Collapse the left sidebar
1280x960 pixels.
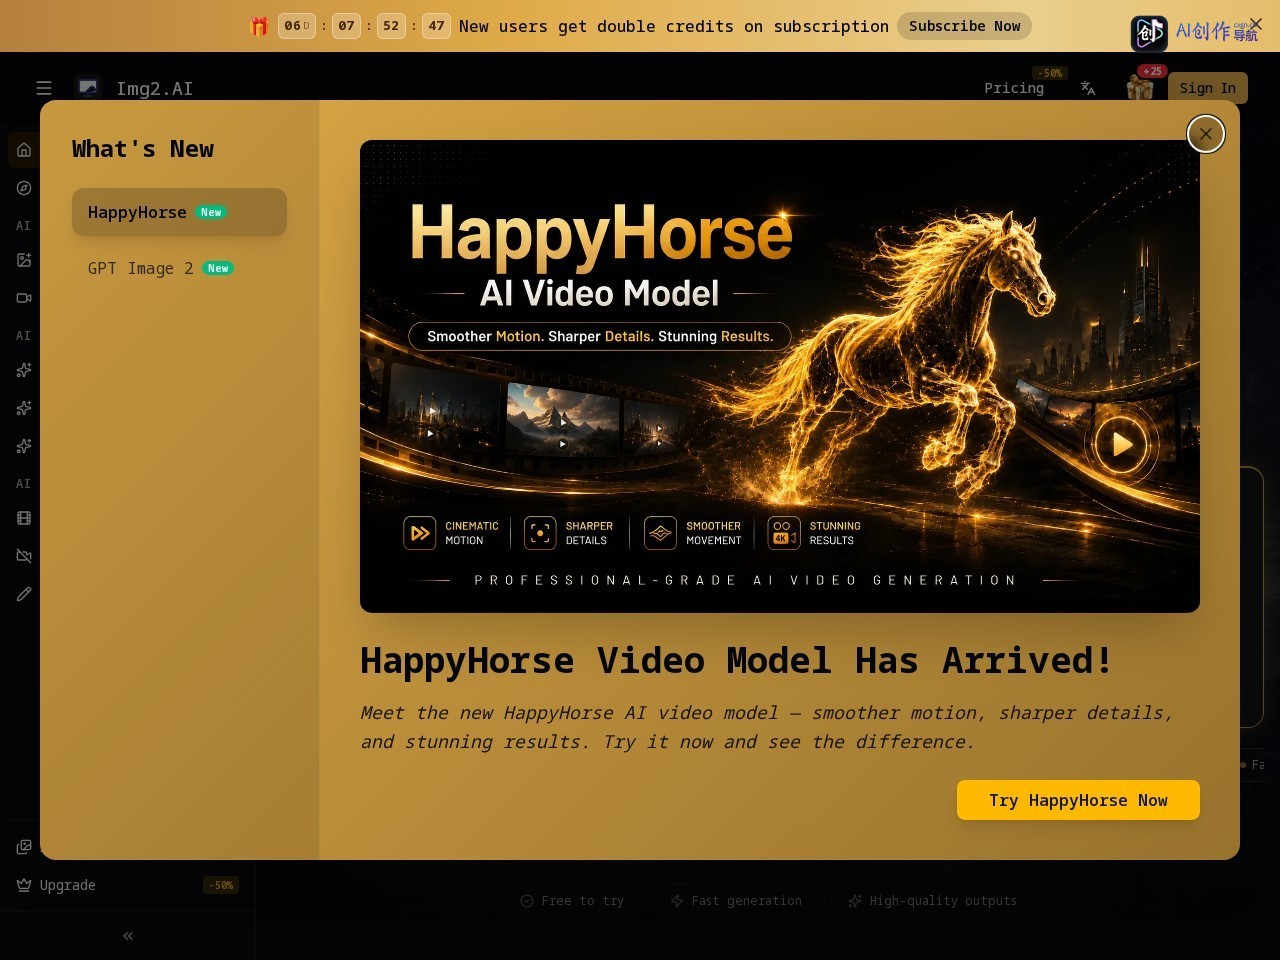pyautogui.click(x=128, y=936)
